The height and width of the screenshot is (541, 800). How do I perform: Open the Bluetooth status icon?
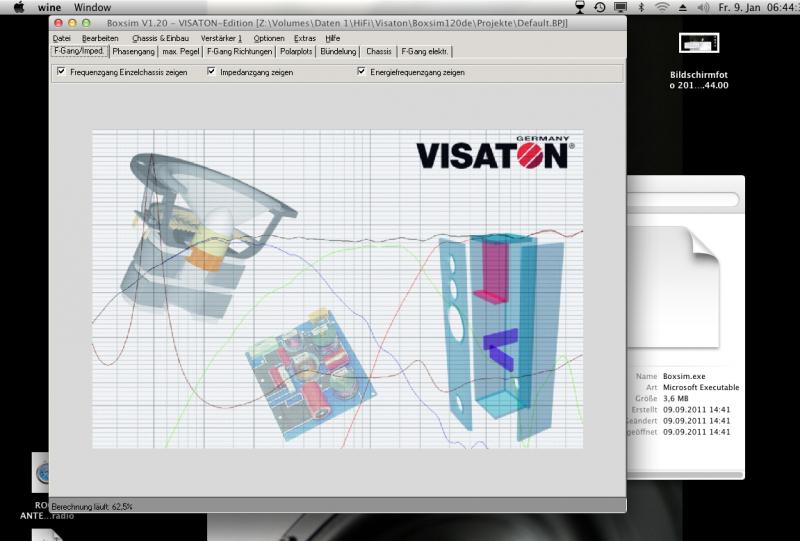point(642,7)
